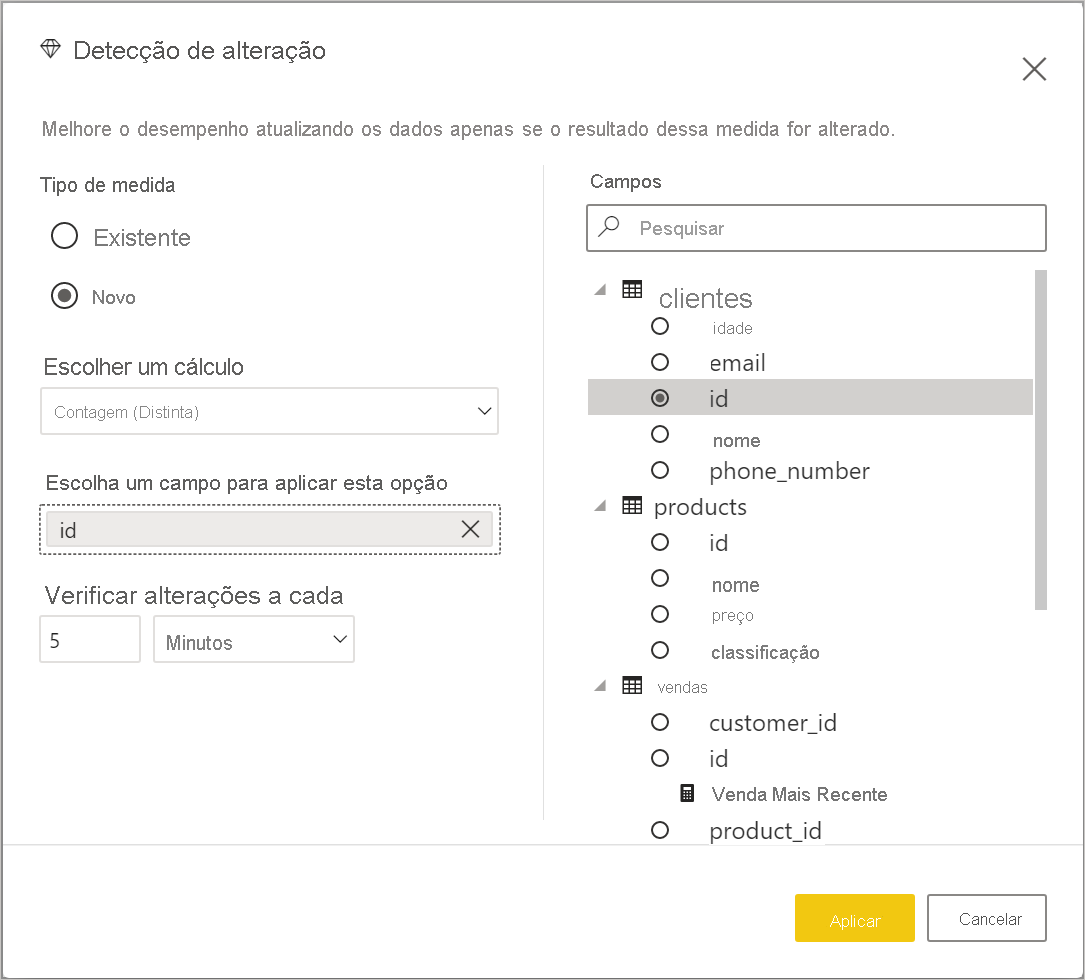Select the phone_number field radio

click(x=660, y=469)
